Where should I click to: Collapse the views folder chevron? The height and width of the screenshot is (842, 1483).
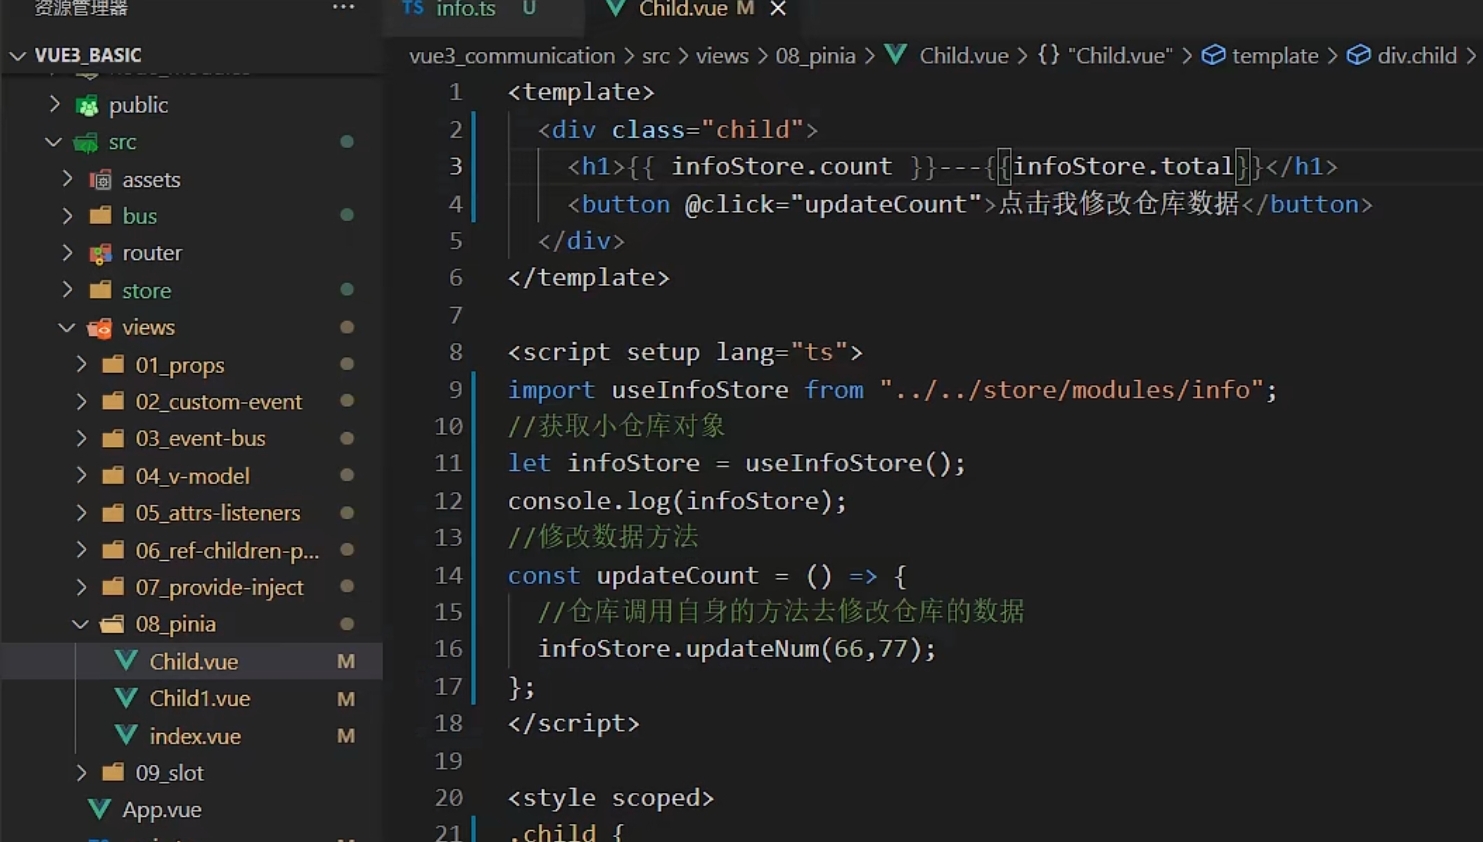point(67,327)
